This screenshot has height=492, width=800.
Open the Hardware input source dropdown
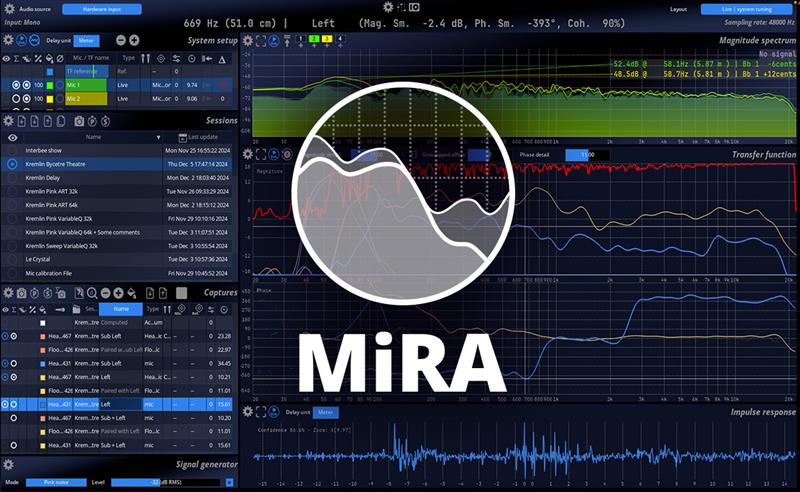pyautogui.click(x=102, y=9)
